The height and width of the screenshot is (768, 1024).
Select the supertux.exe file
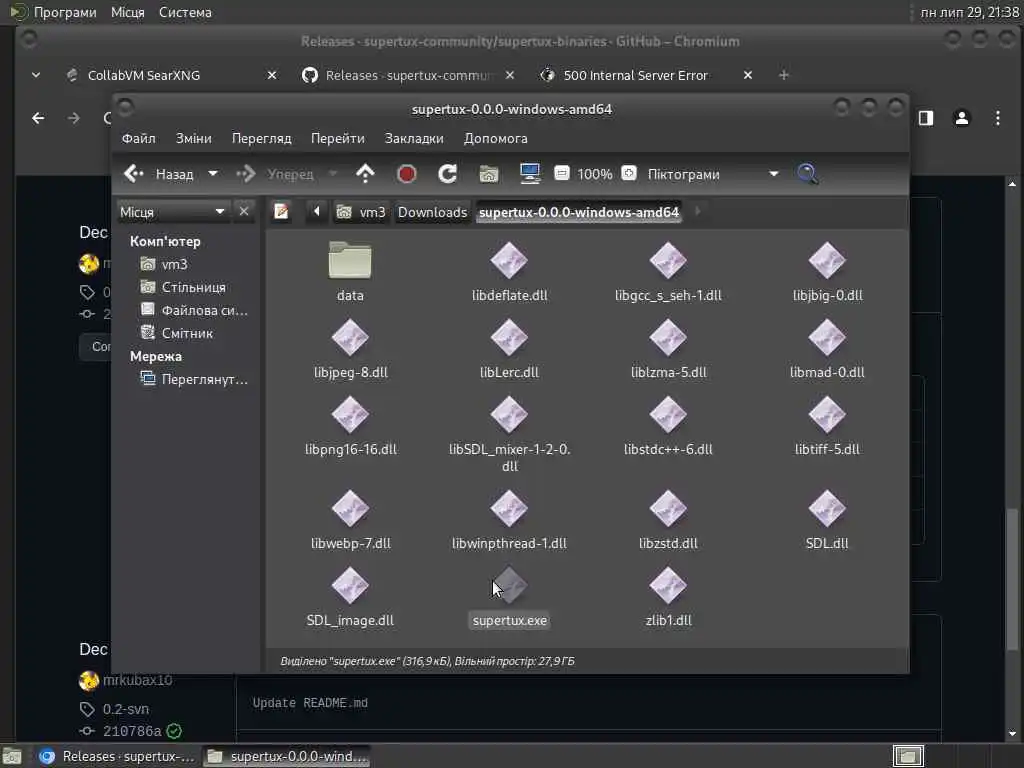click(510, 596)
